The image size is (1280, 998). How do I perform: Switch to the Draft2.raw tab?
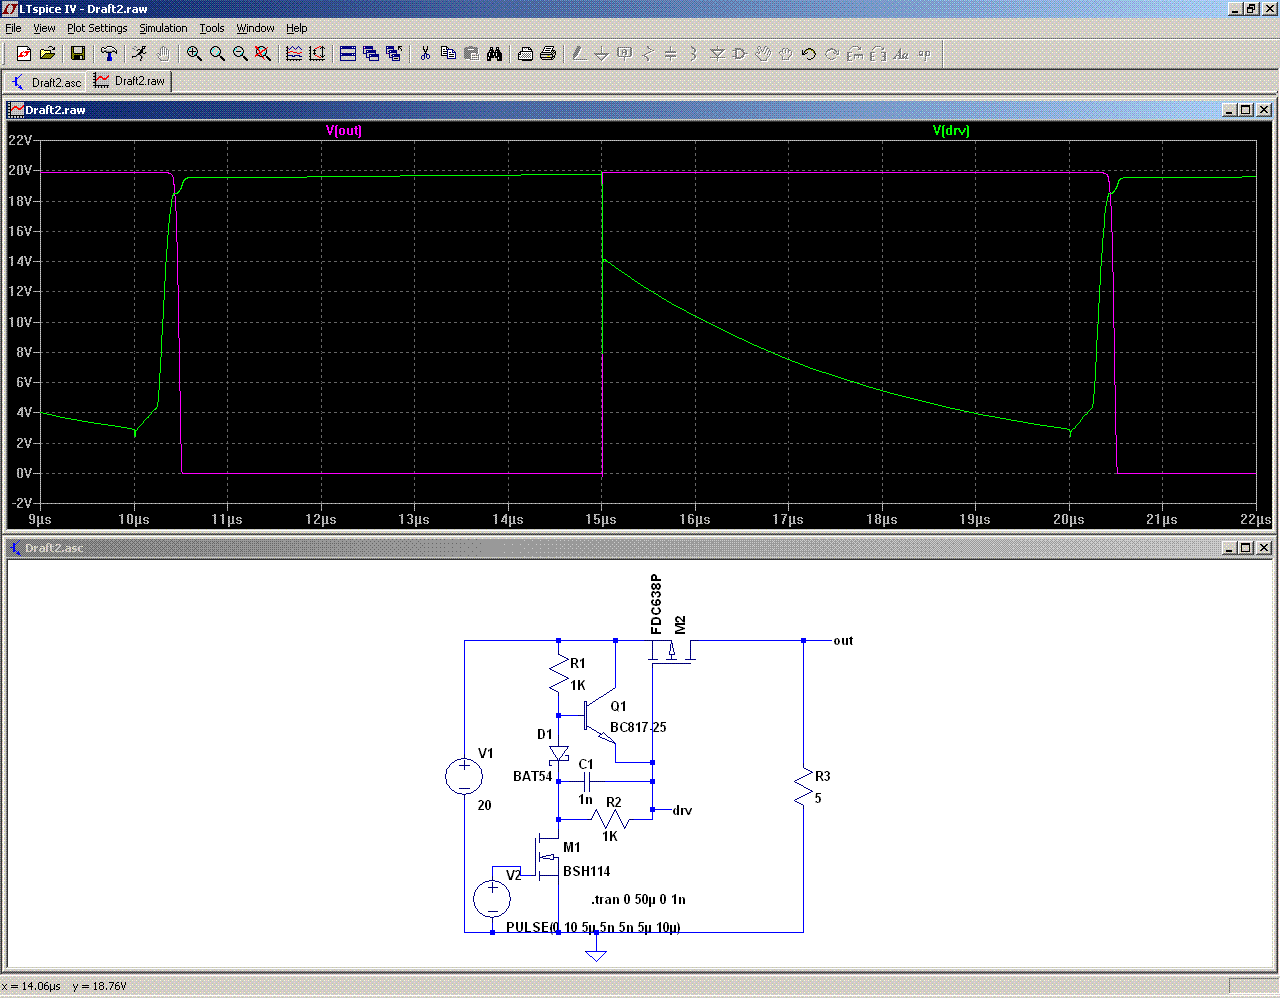pyautogui.click(x=130, y=81)
